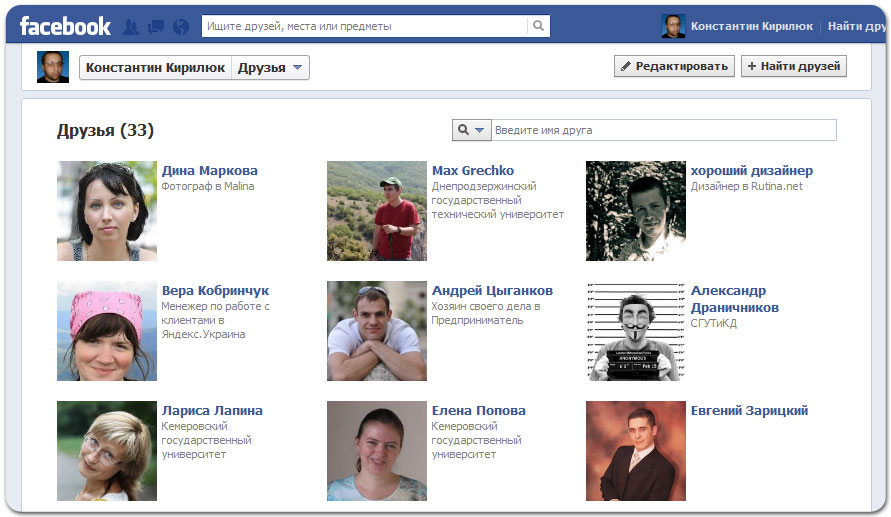This screenshot has height=517, width=891.
Task: Click the Константин Кирилюк timeline button
Action: point(155,68)
